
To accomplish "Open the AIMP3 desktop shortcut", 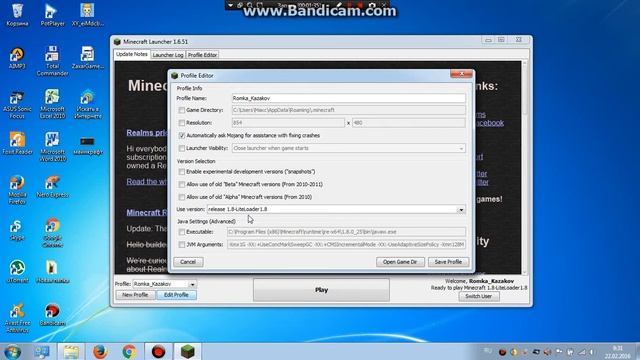I will click(x=17, y=58).
